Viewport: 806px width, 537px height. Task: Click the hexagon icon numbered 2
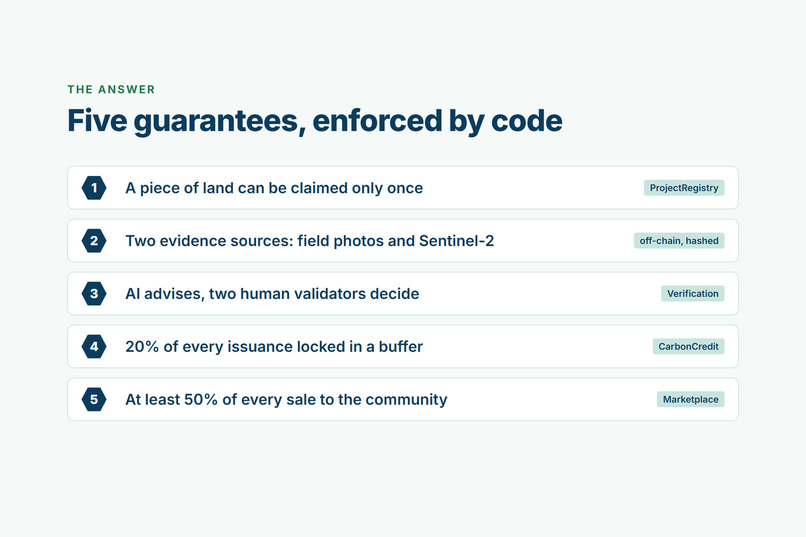[x=94, y=241]
